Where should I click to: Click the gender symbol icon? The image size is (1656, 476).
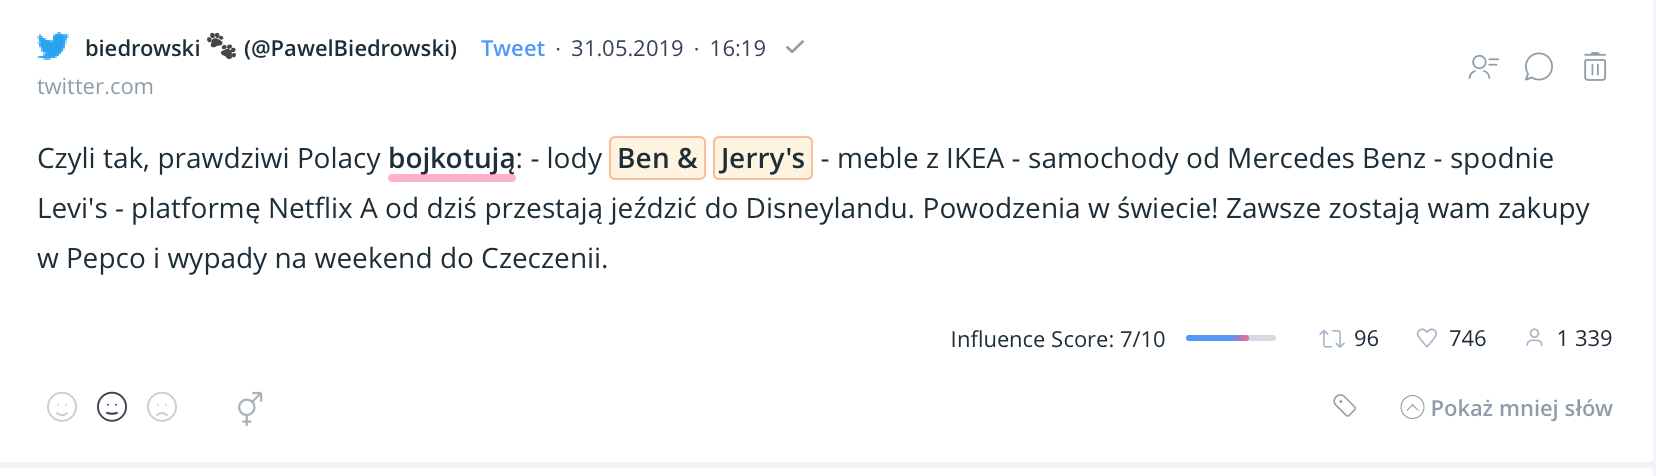tap(249, 407)
